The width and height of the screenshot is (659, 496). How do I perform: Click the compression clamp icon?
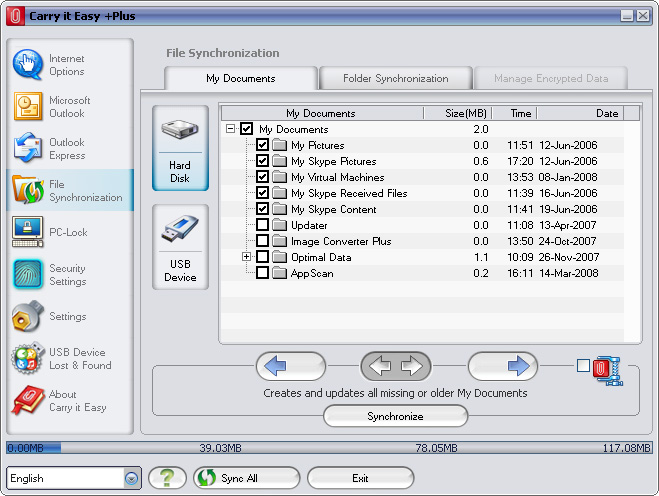coord(608,371)
